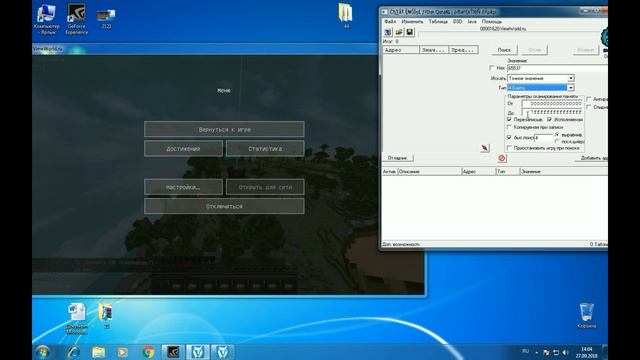Open the Windows Start menu
Screen dimensions: 640x360
[x=42, y=352]
